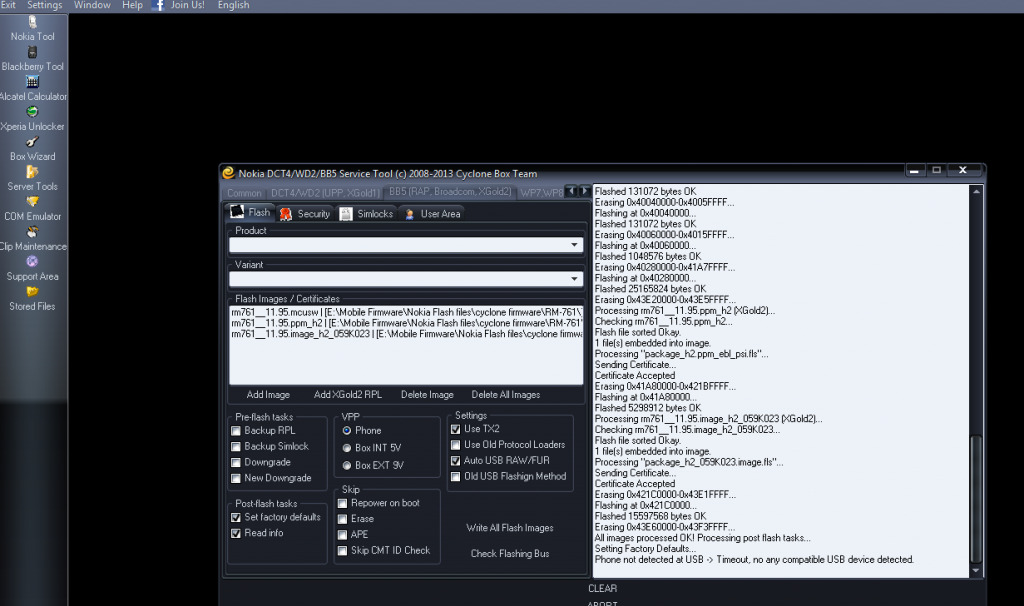Switch to the Security tab
Screen dimensions: 1024x606
304,214
